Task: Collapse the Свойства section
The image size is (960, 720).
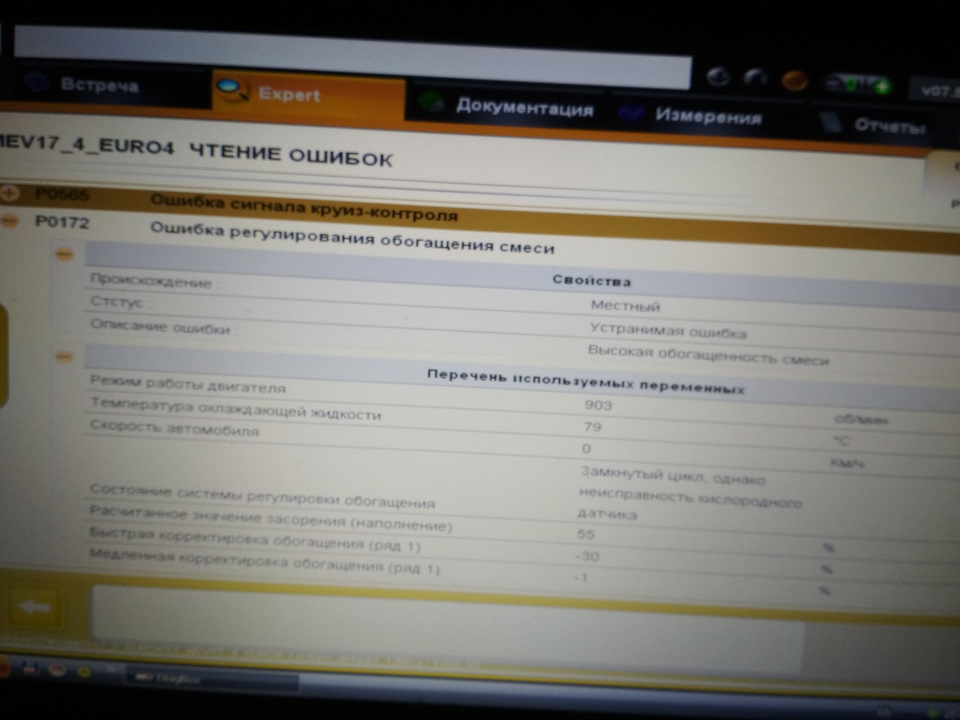Action: 65,253
